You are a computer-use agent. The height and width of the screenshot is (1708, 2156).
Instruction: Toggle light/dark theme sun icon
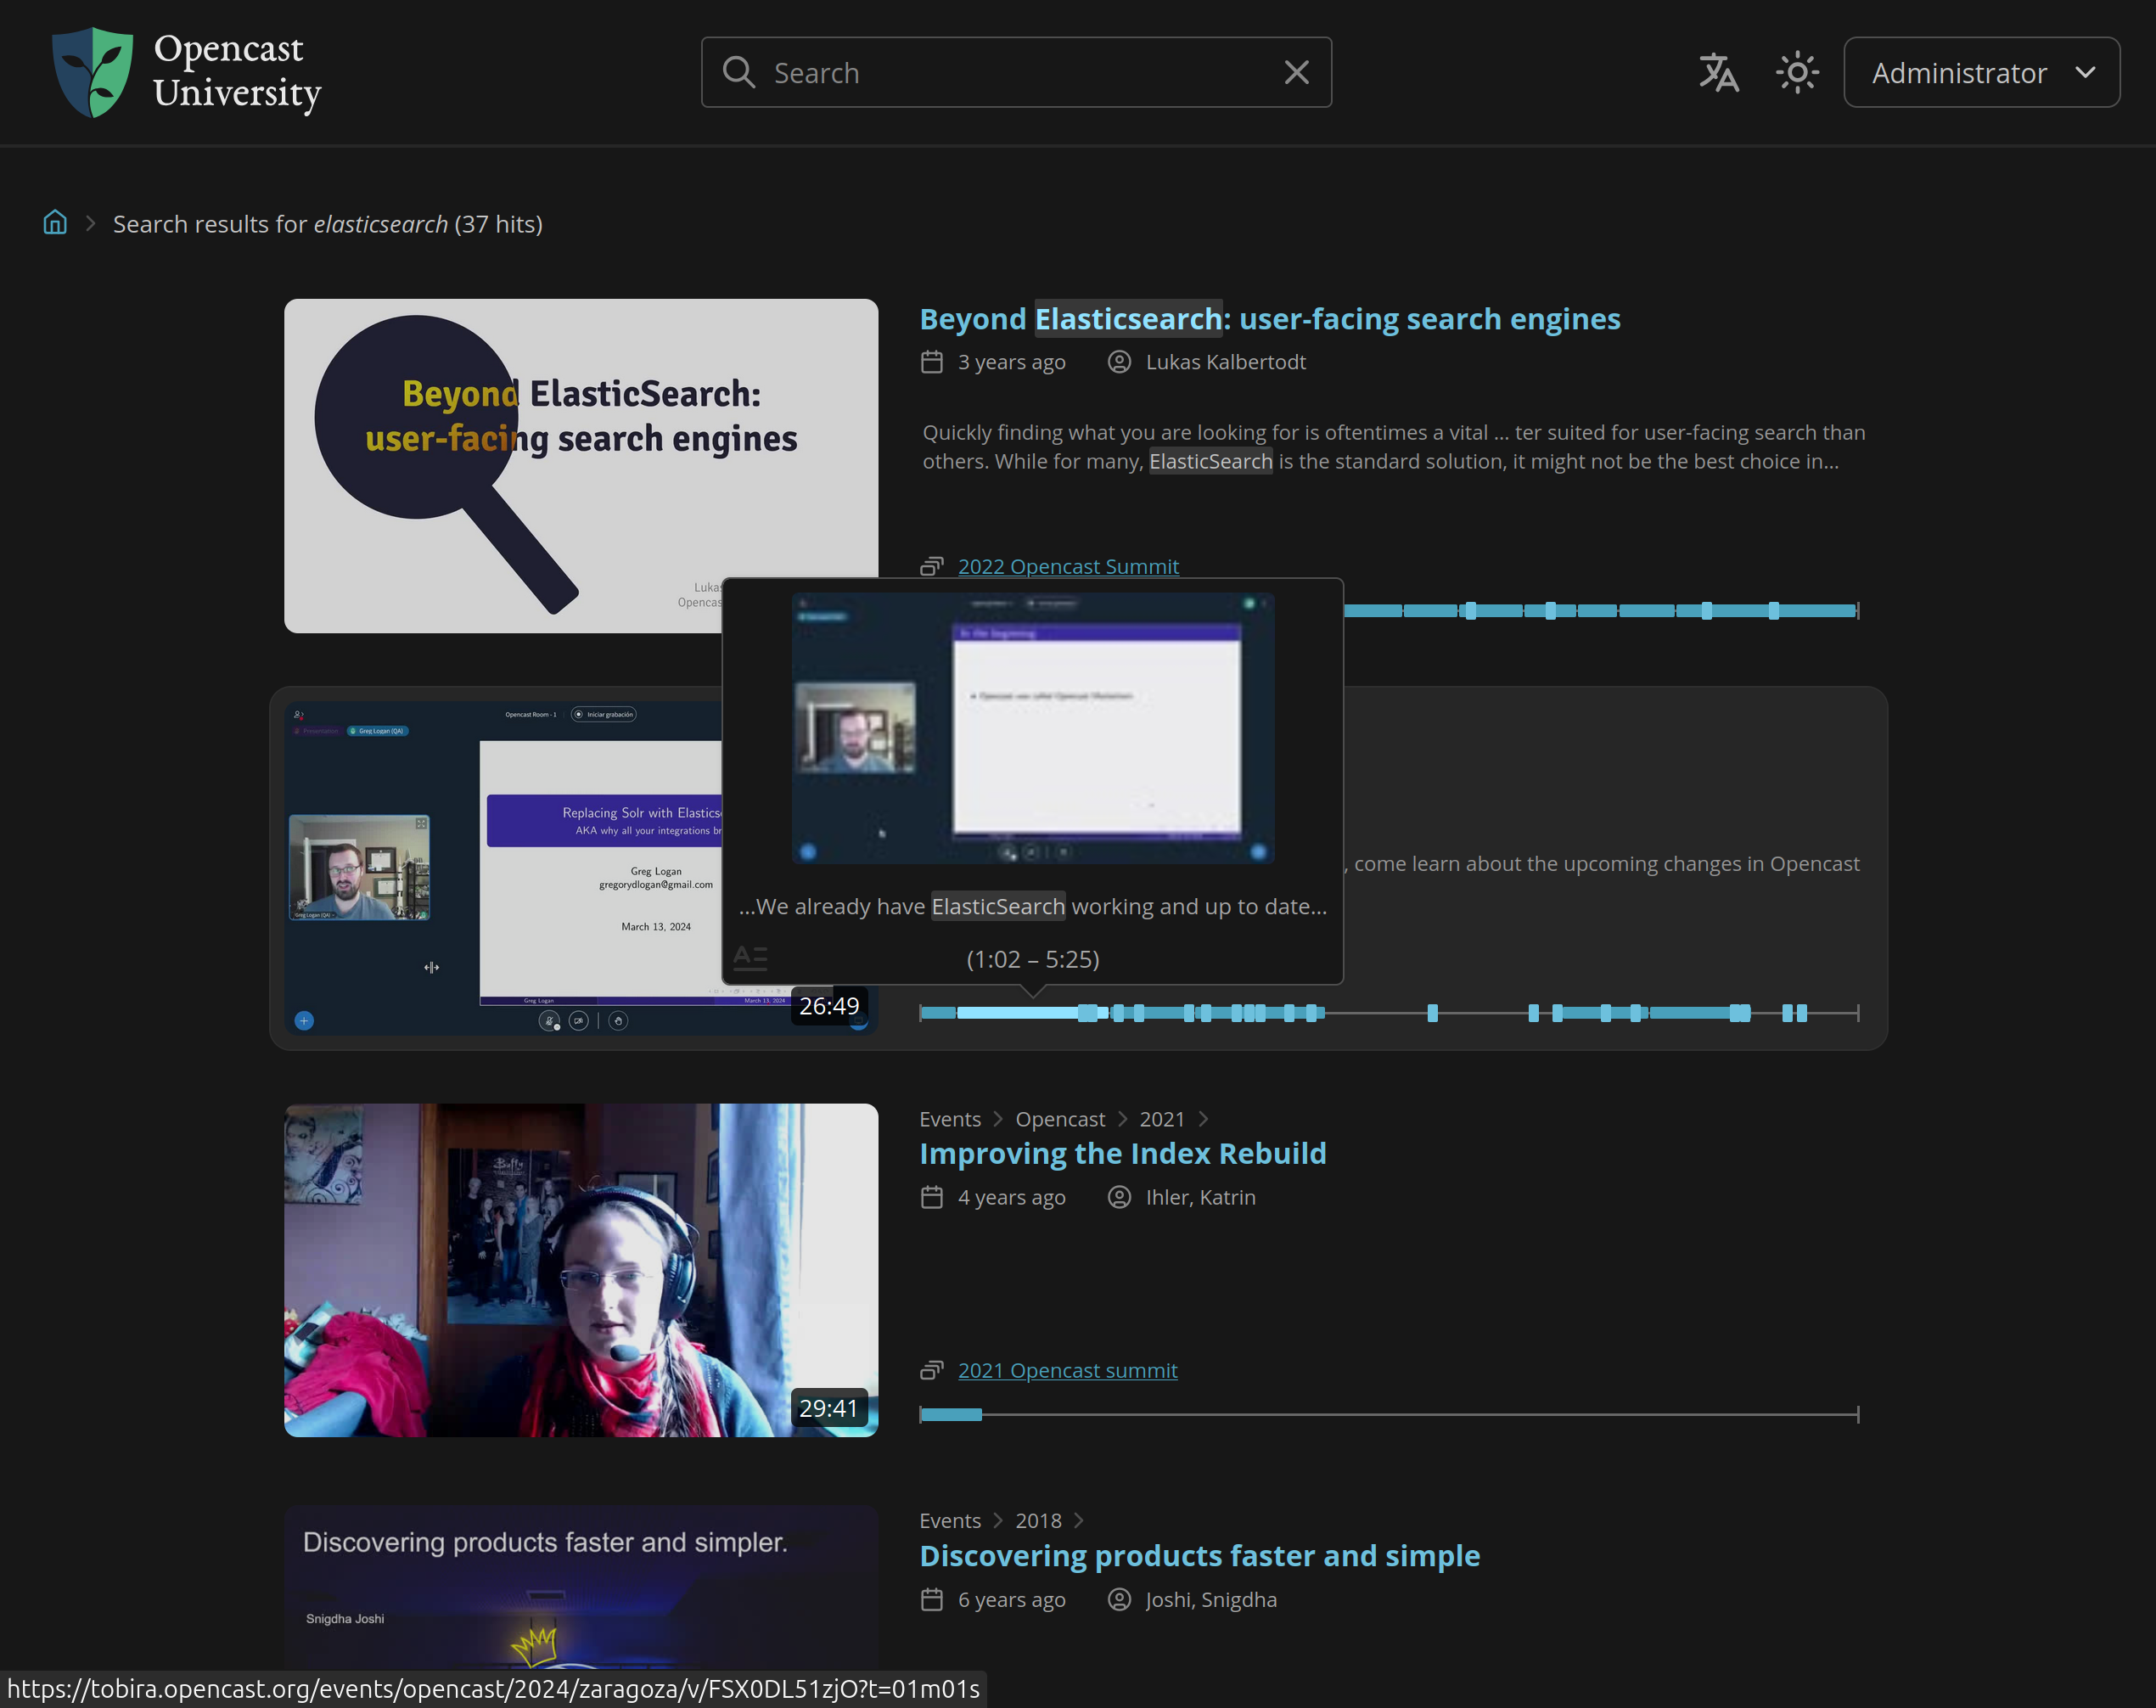1797,73
